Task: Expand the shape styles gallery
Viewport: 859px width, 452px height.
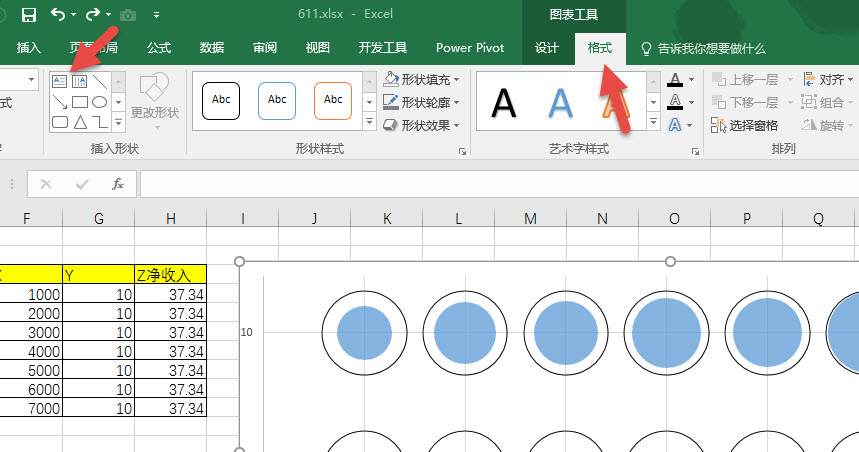Action: pos(369,122)
